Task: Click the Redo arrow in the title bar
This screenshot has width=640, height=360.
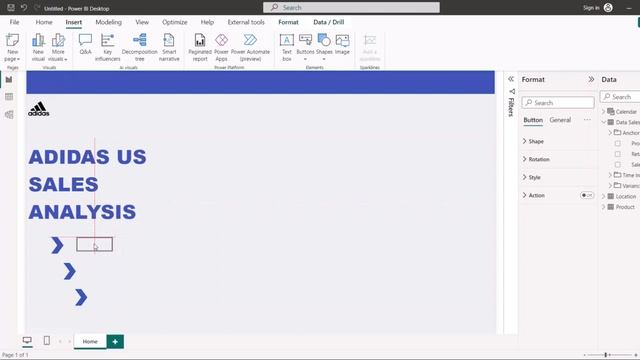Action: pos(37,8)
